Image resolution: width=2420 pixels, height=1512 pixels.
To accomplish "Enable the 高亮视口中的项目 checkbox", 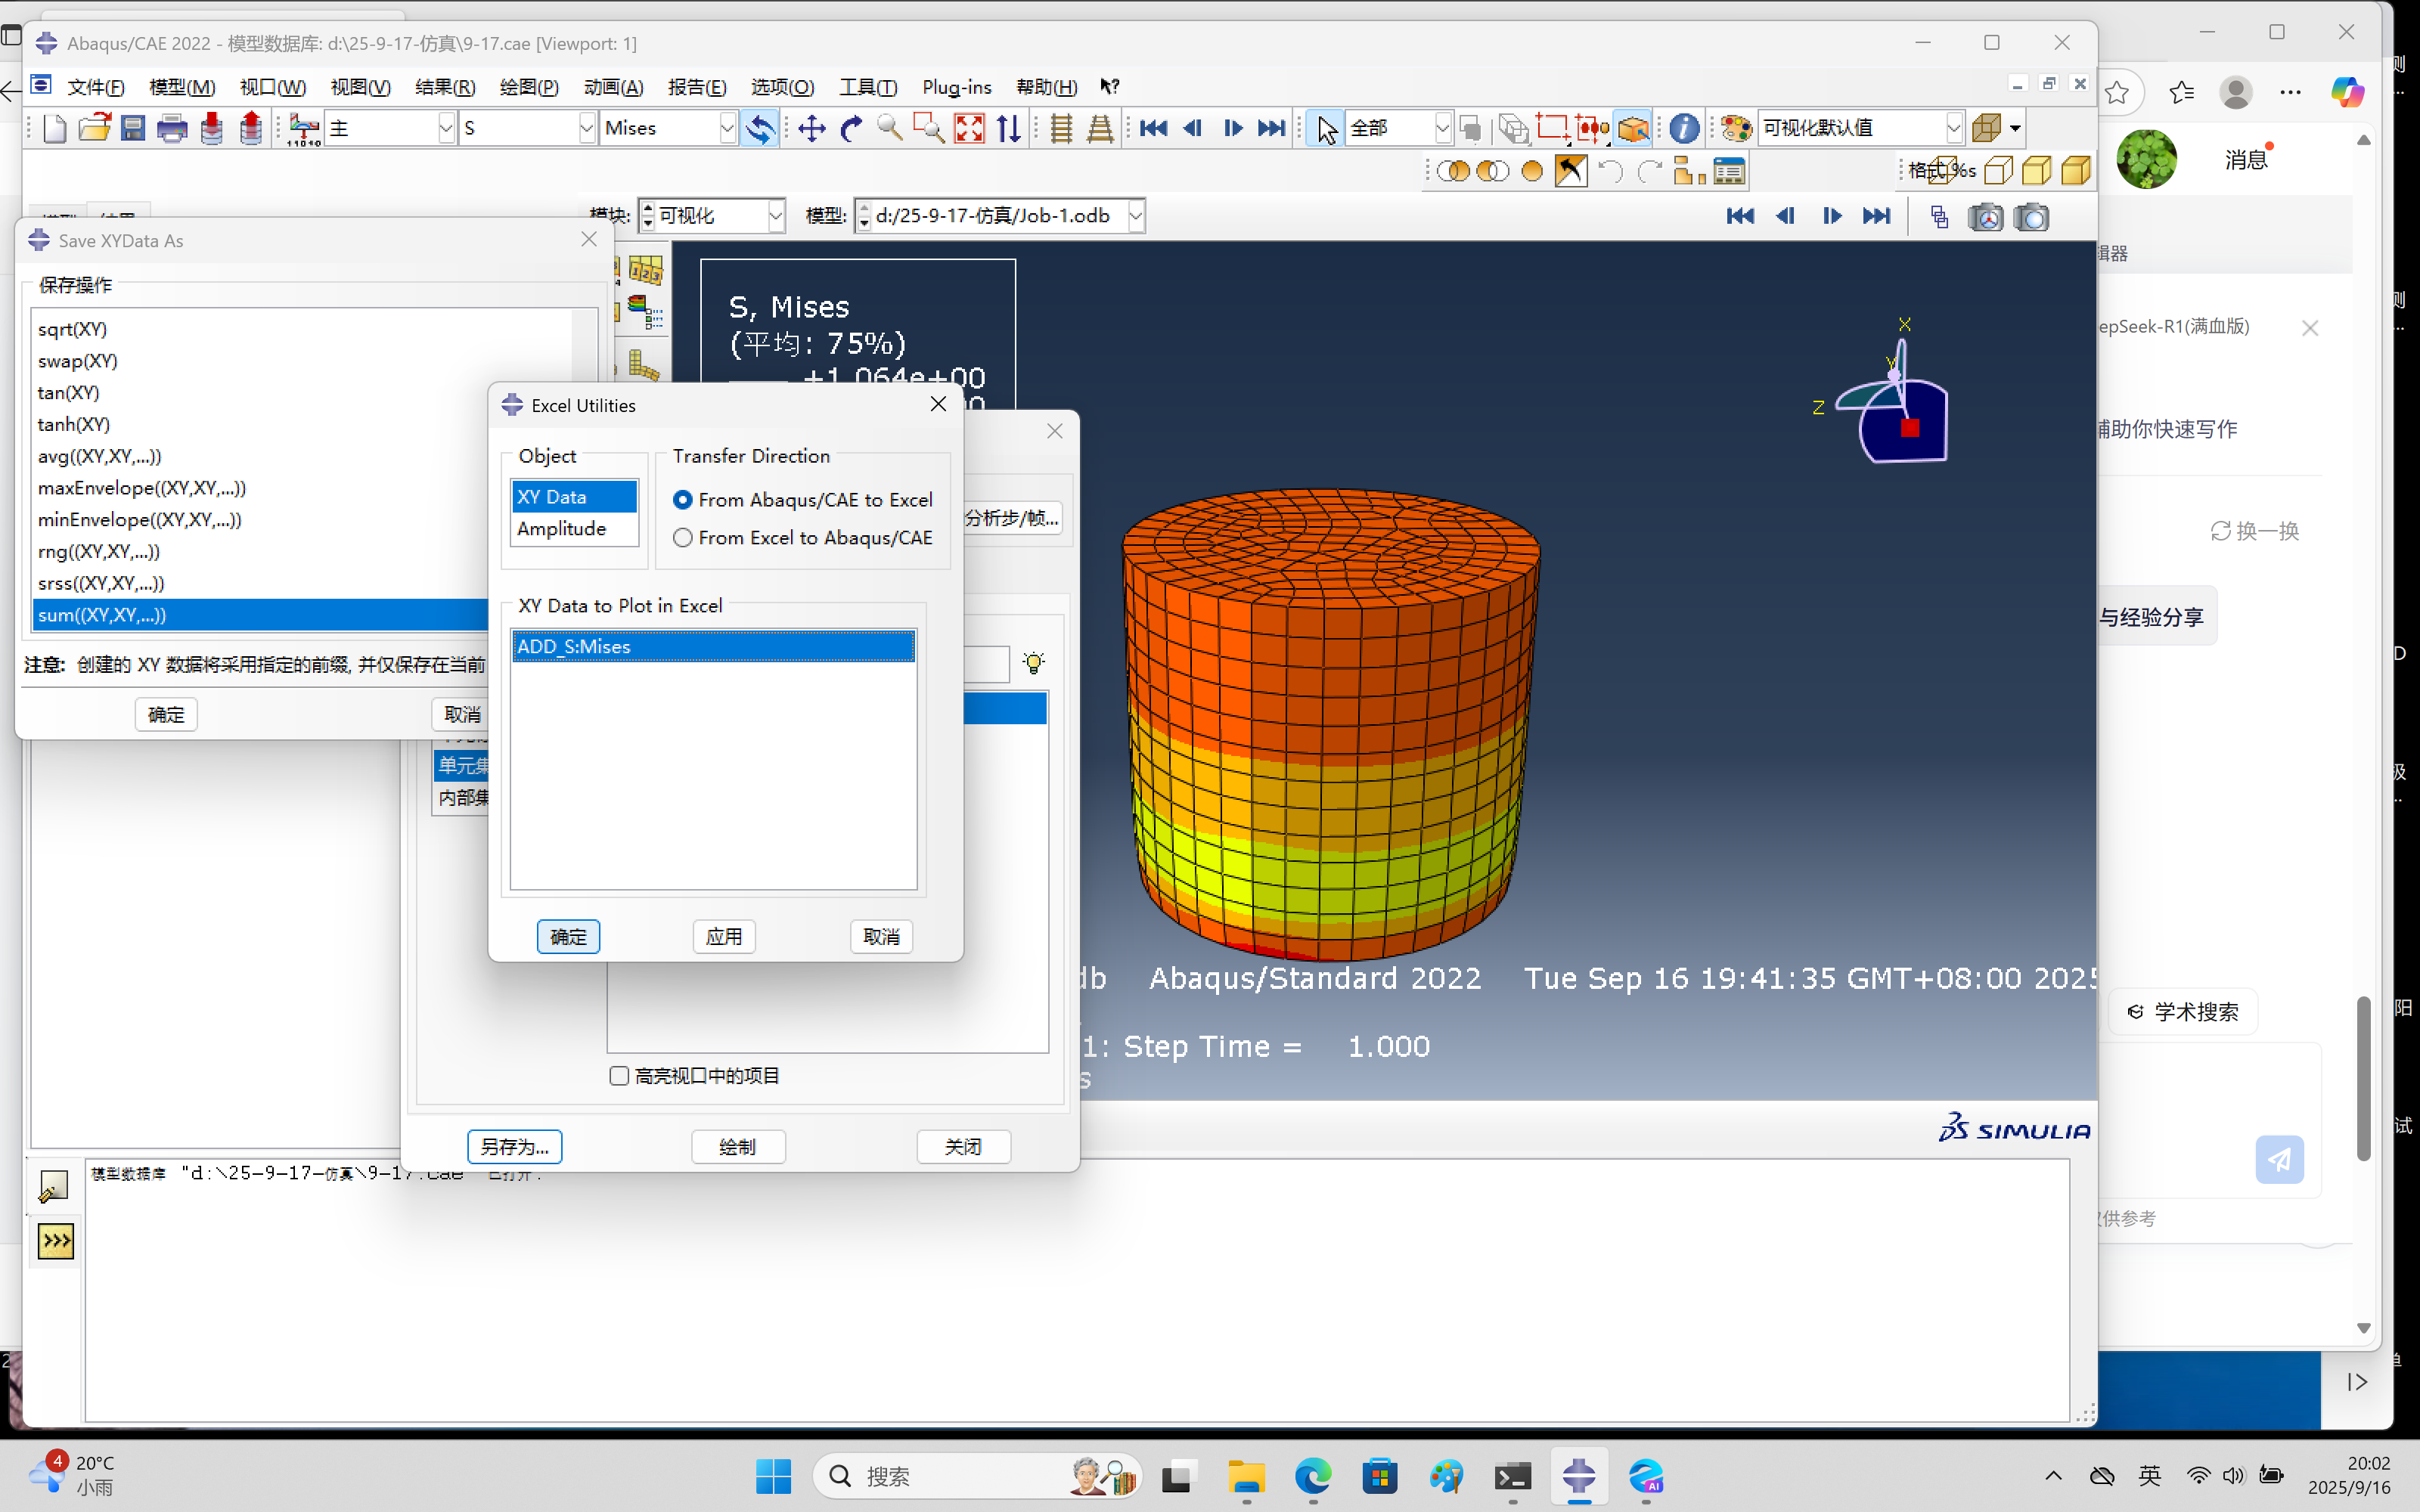I will pyautogui.click(x=619, y=1076).
